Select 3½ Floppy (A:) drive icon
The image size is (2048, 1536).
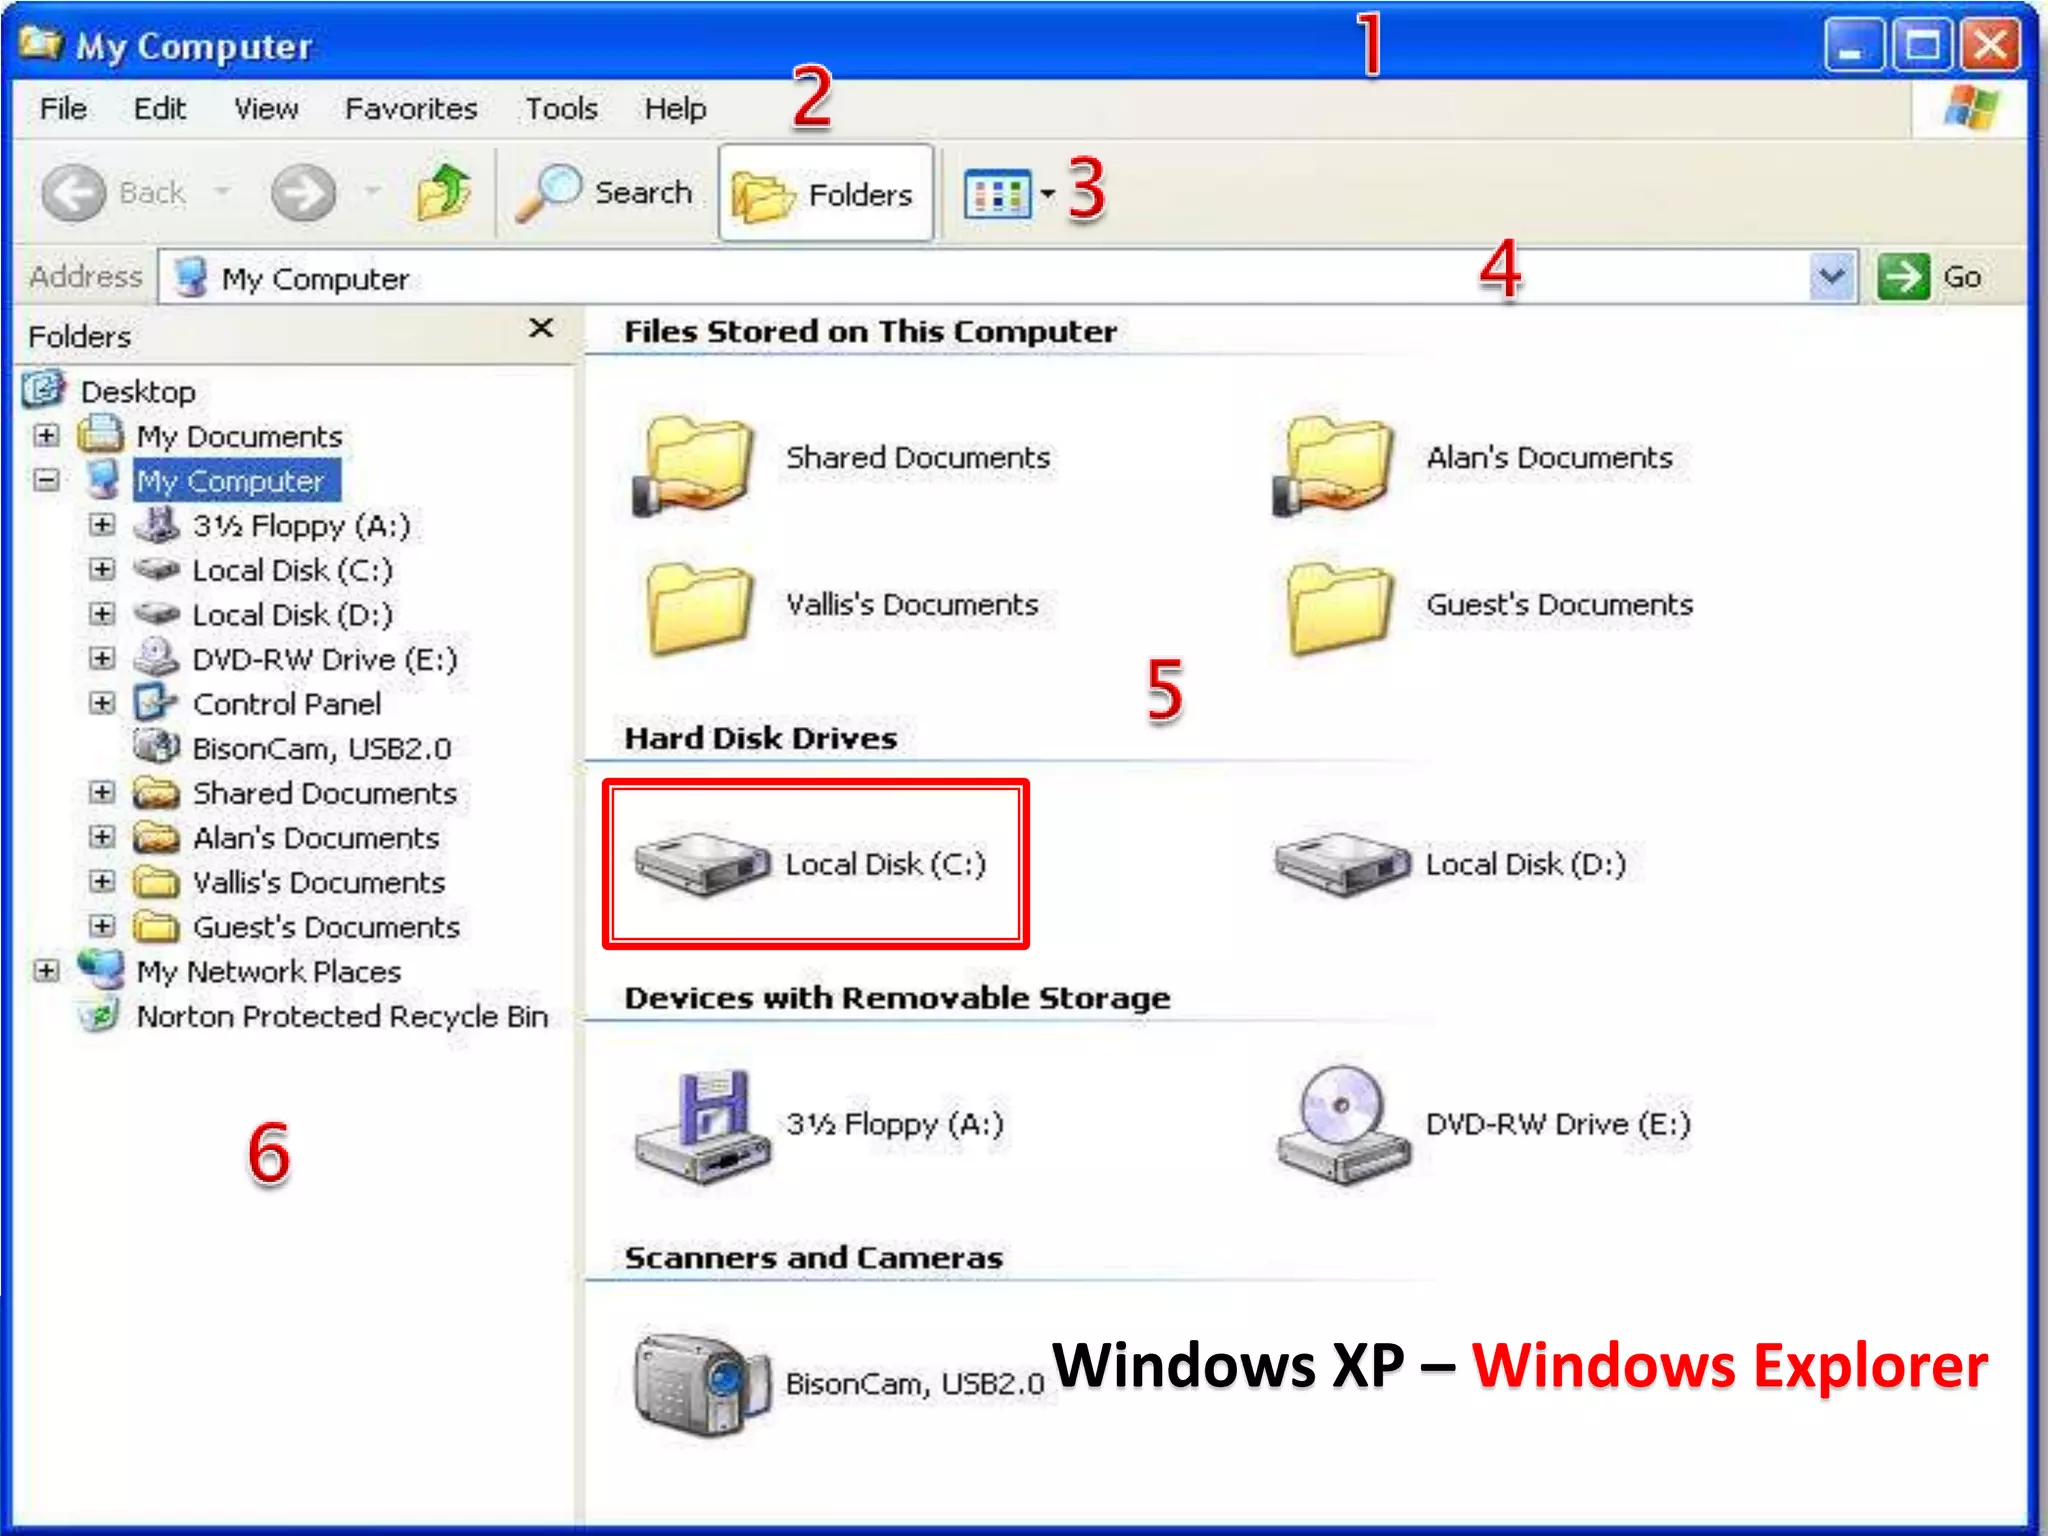click(x=702, y=1126)
